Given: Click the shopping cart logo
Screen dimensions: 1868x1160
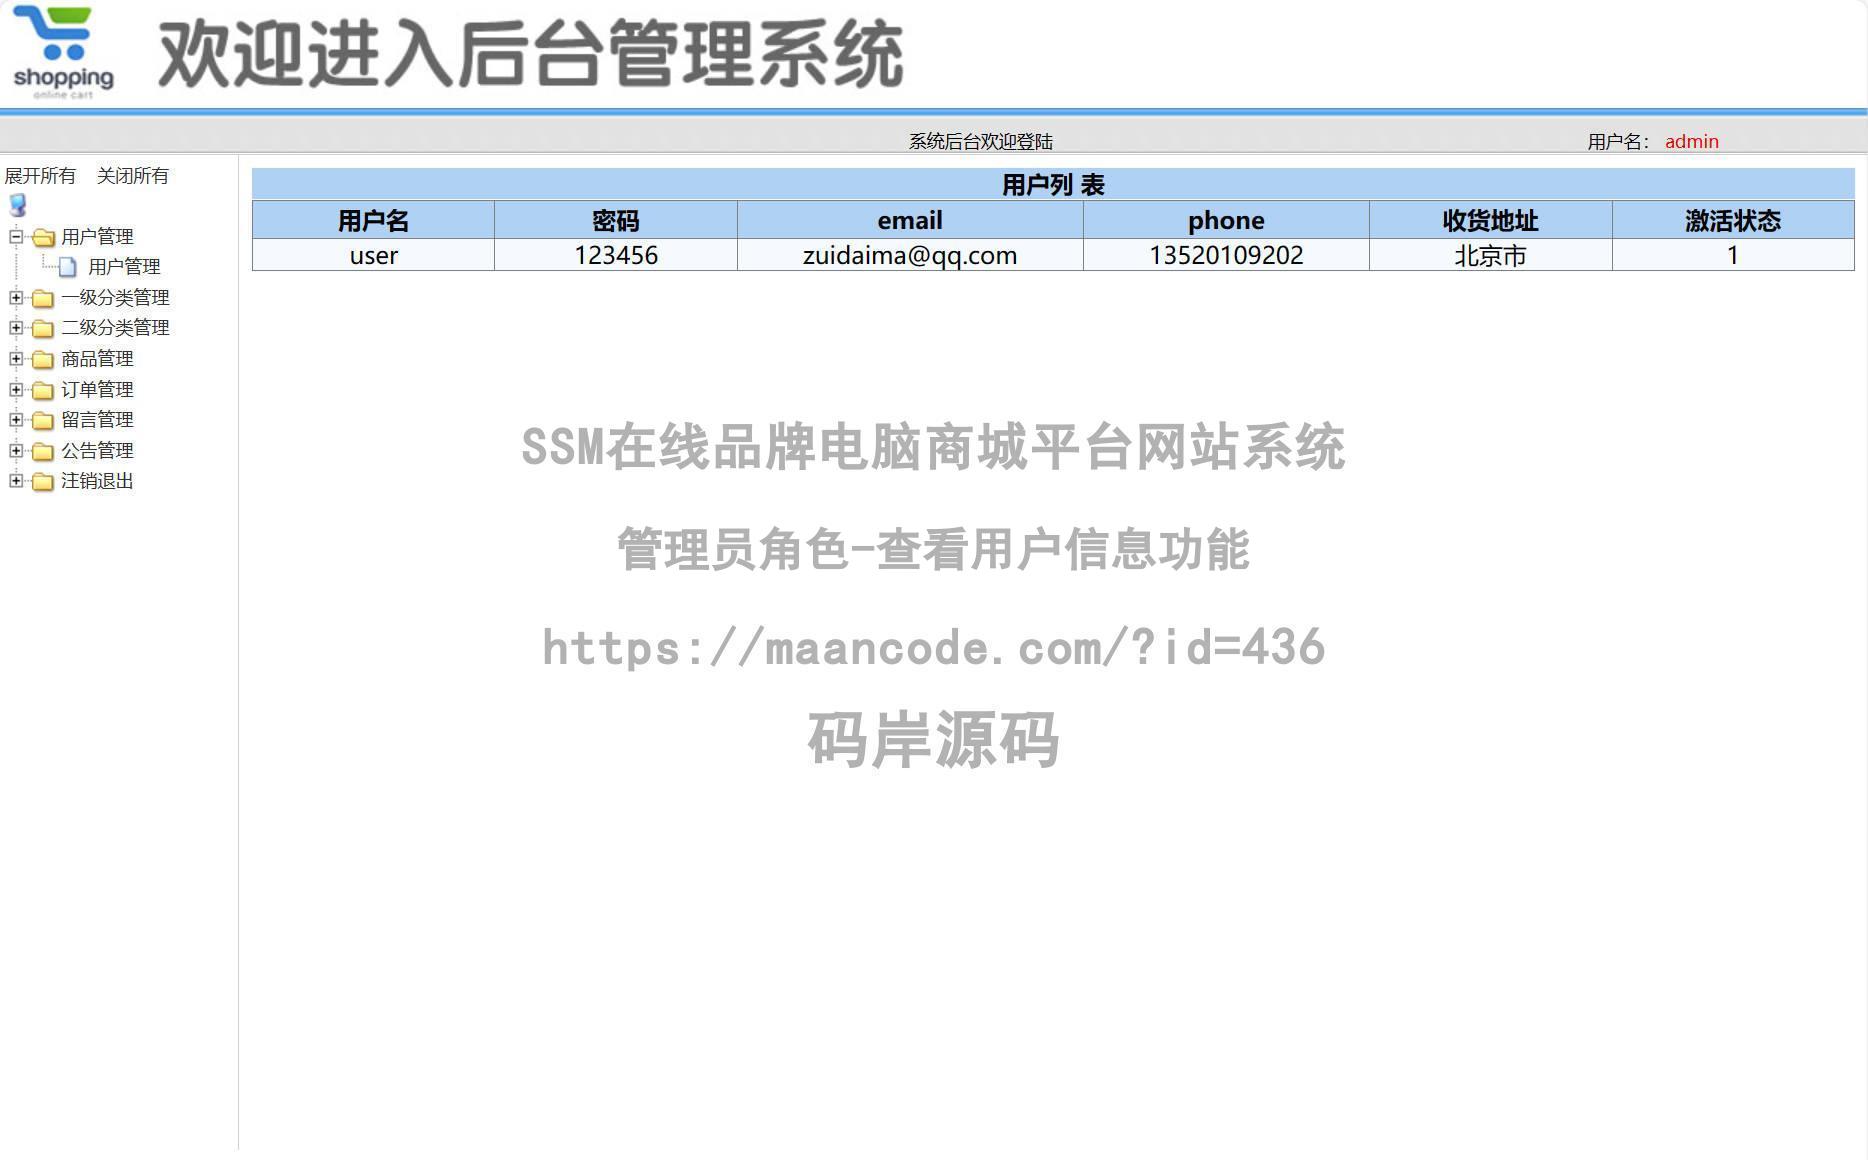Looking at the screenshot, I should (x=63, y=52).
